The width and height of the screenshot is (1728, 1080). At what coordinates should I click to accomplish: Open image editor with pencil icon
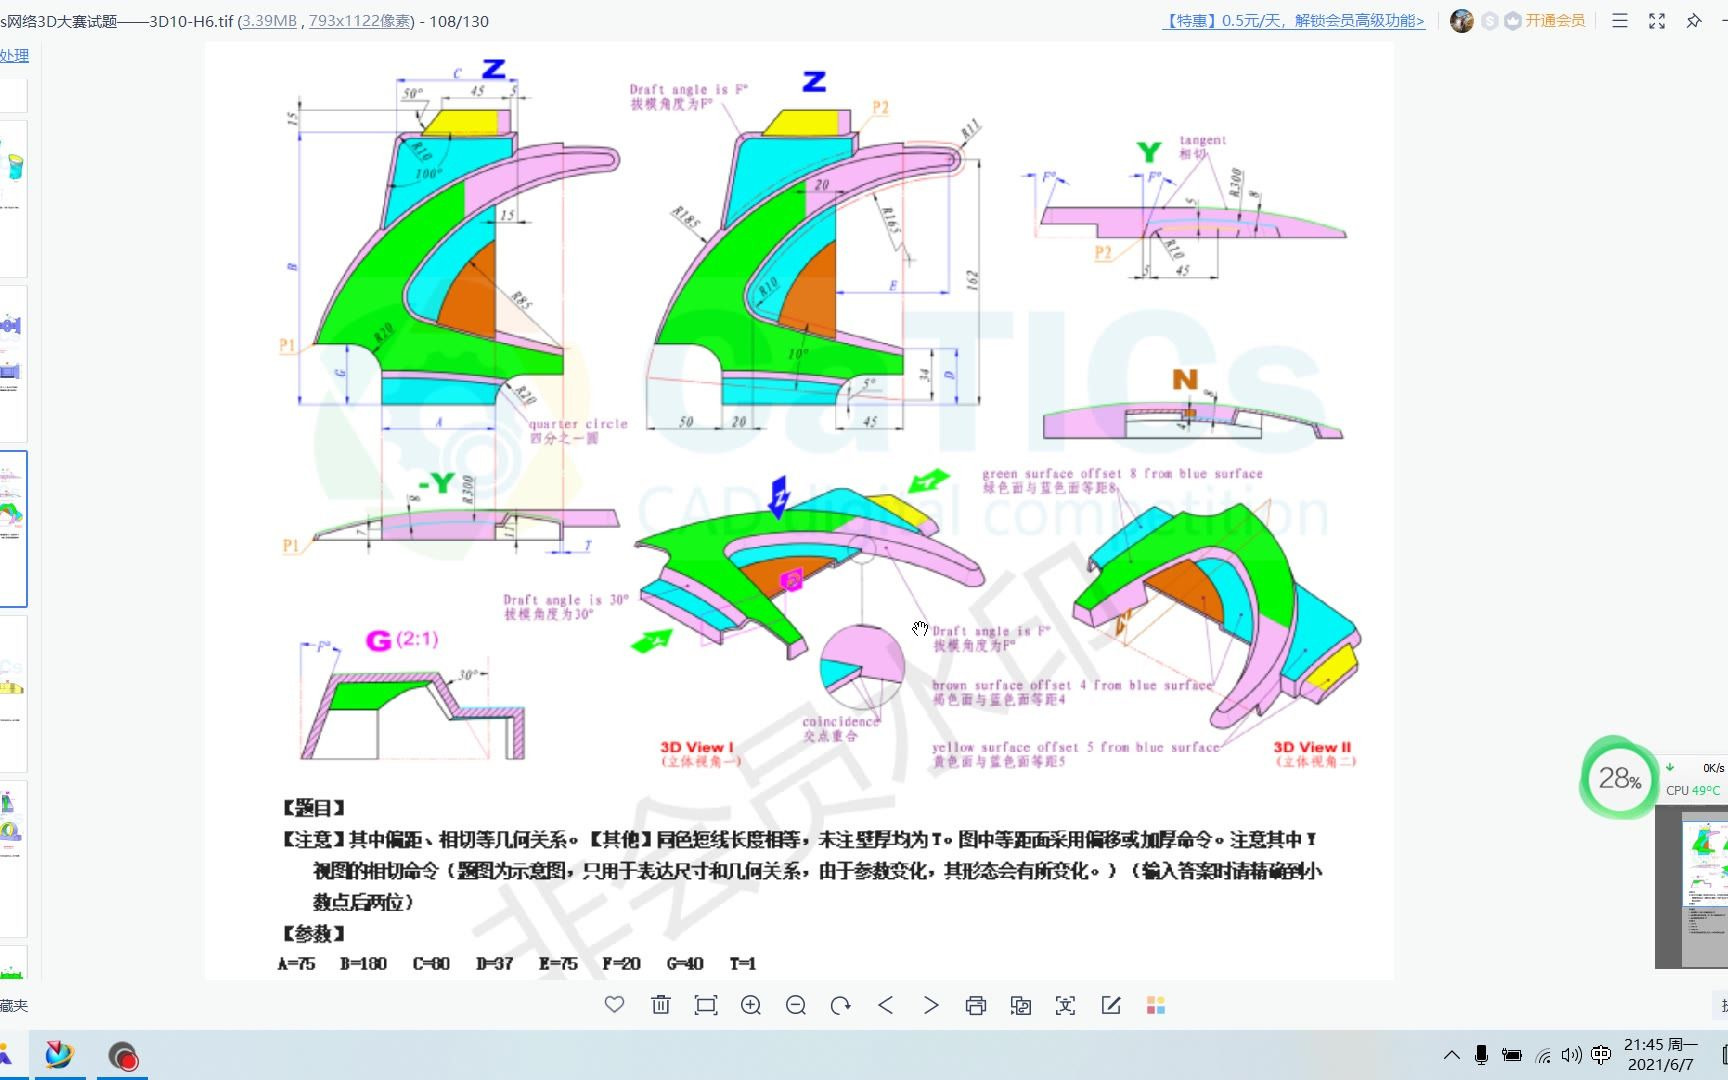[1111, 1005]
